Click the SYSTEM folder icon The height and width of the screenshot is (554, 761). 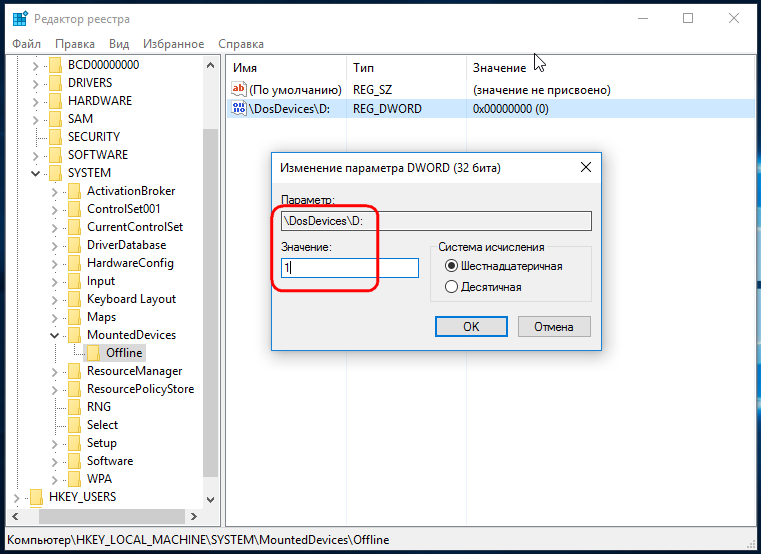click(56, 173)
